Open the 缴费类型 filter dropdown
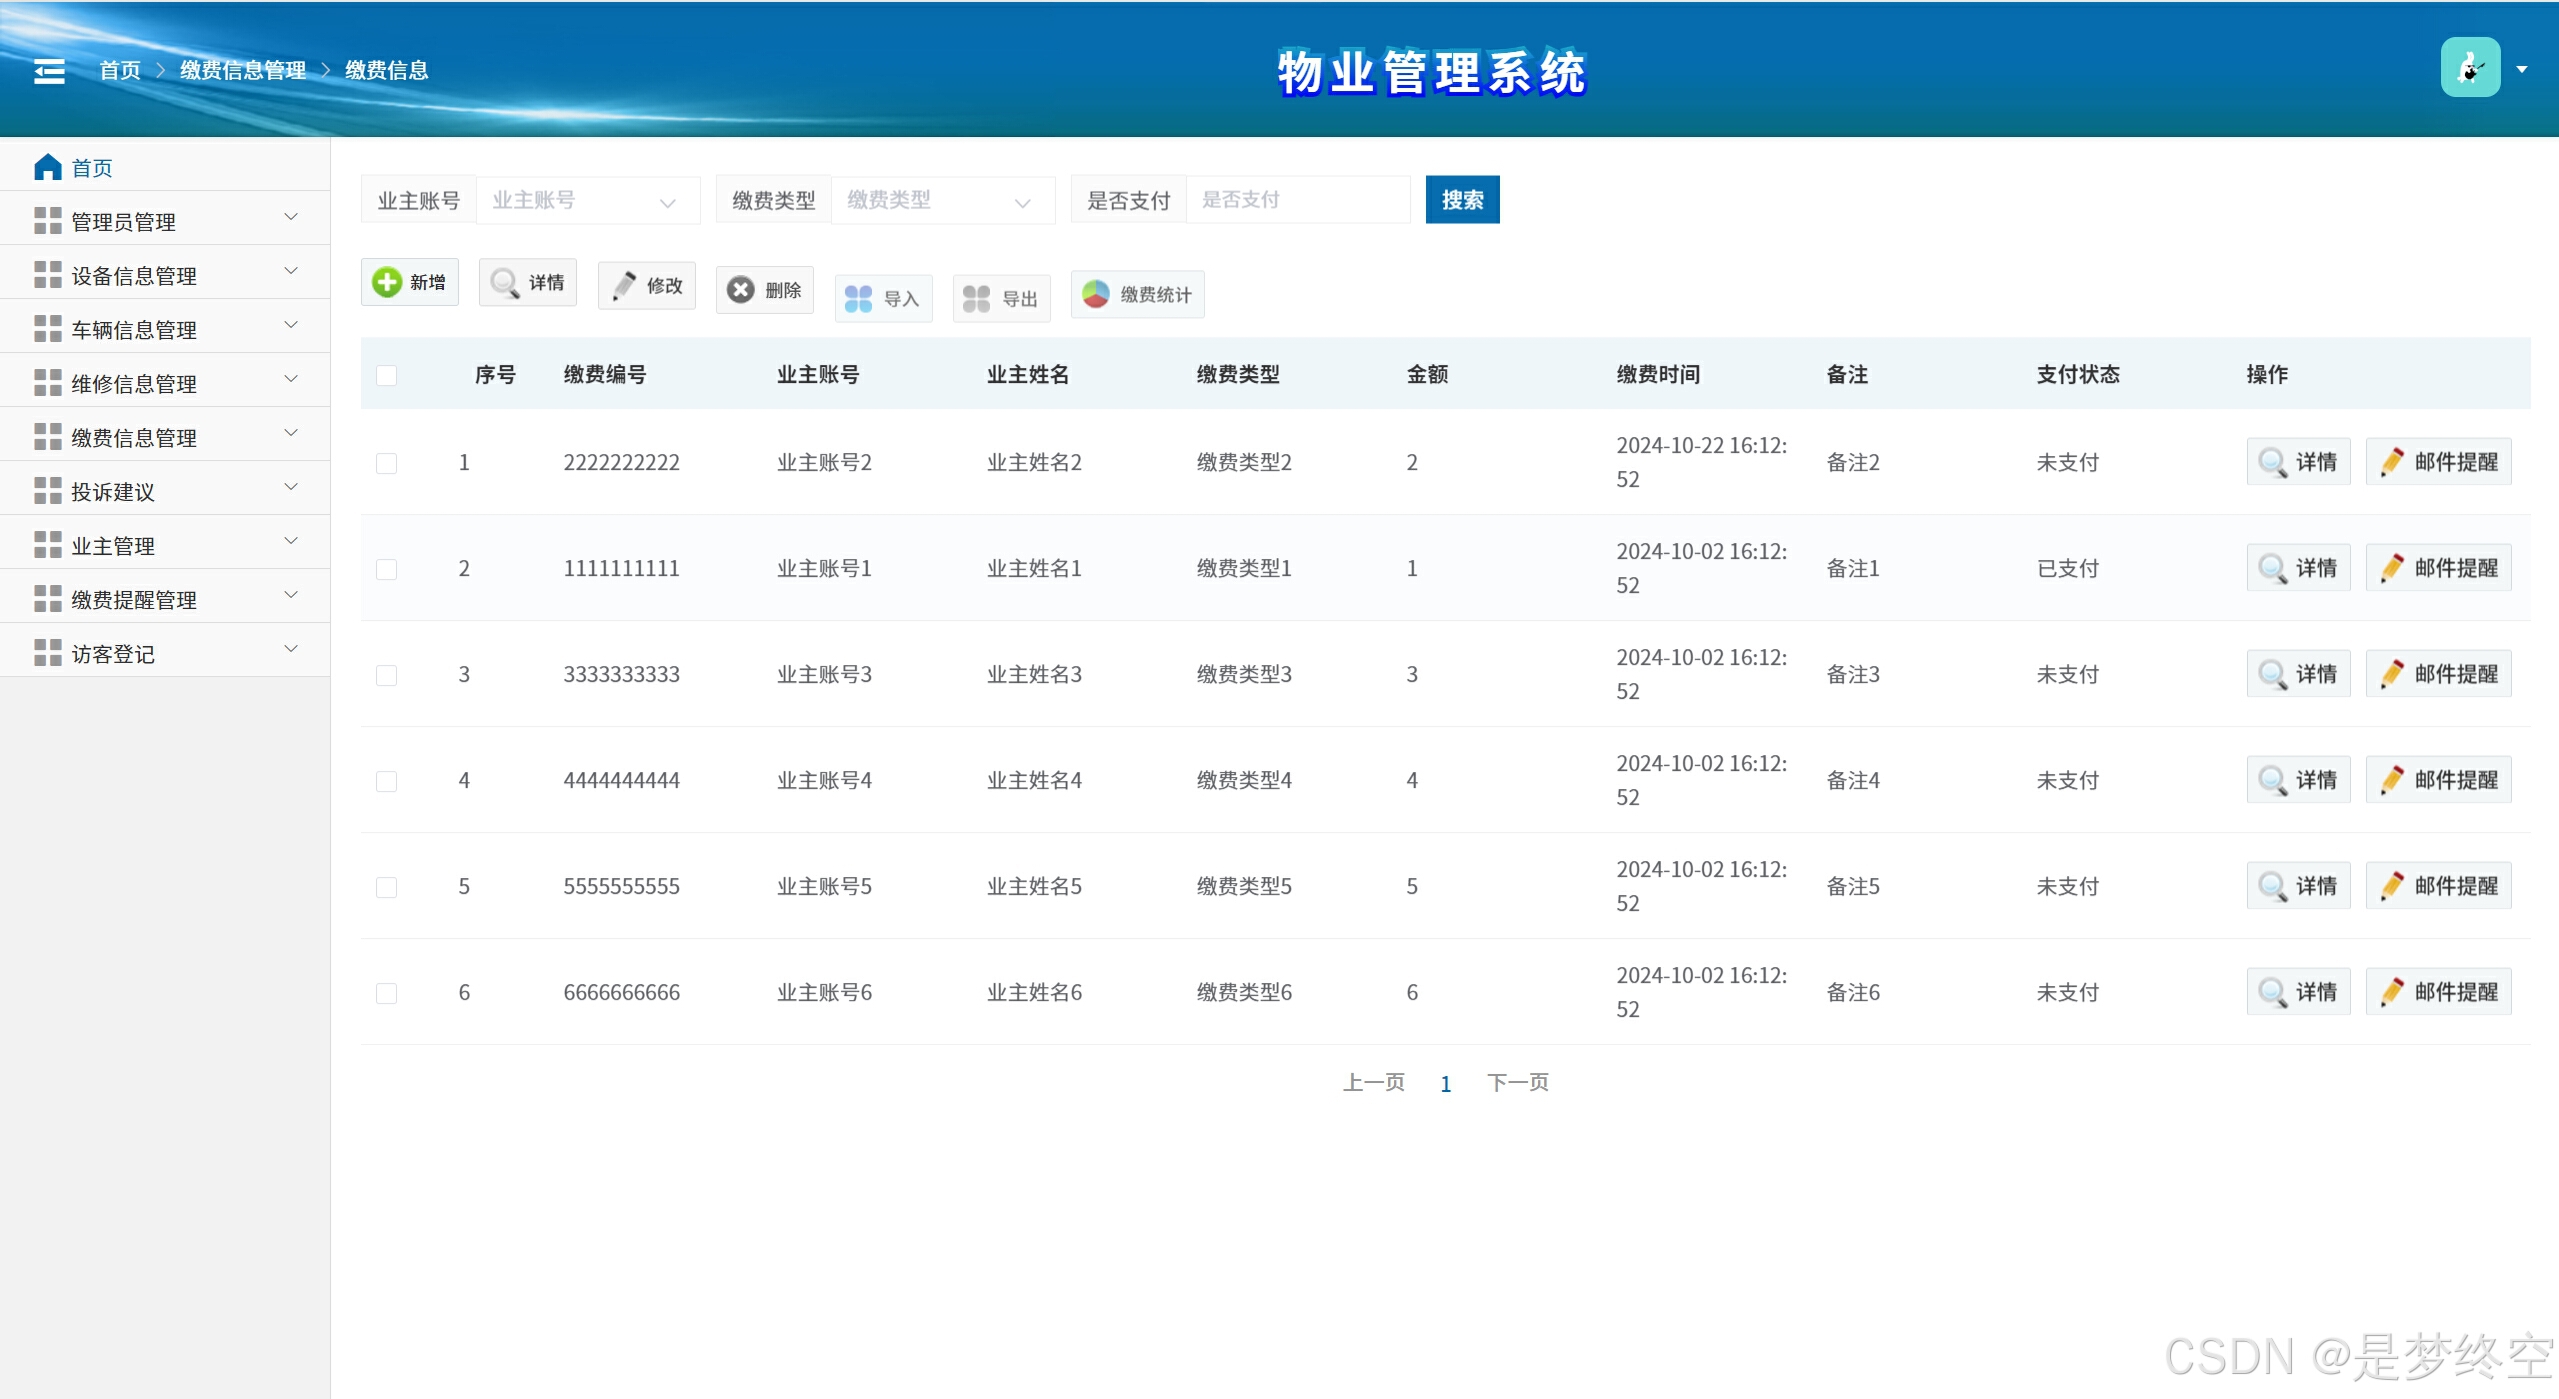 942,200
